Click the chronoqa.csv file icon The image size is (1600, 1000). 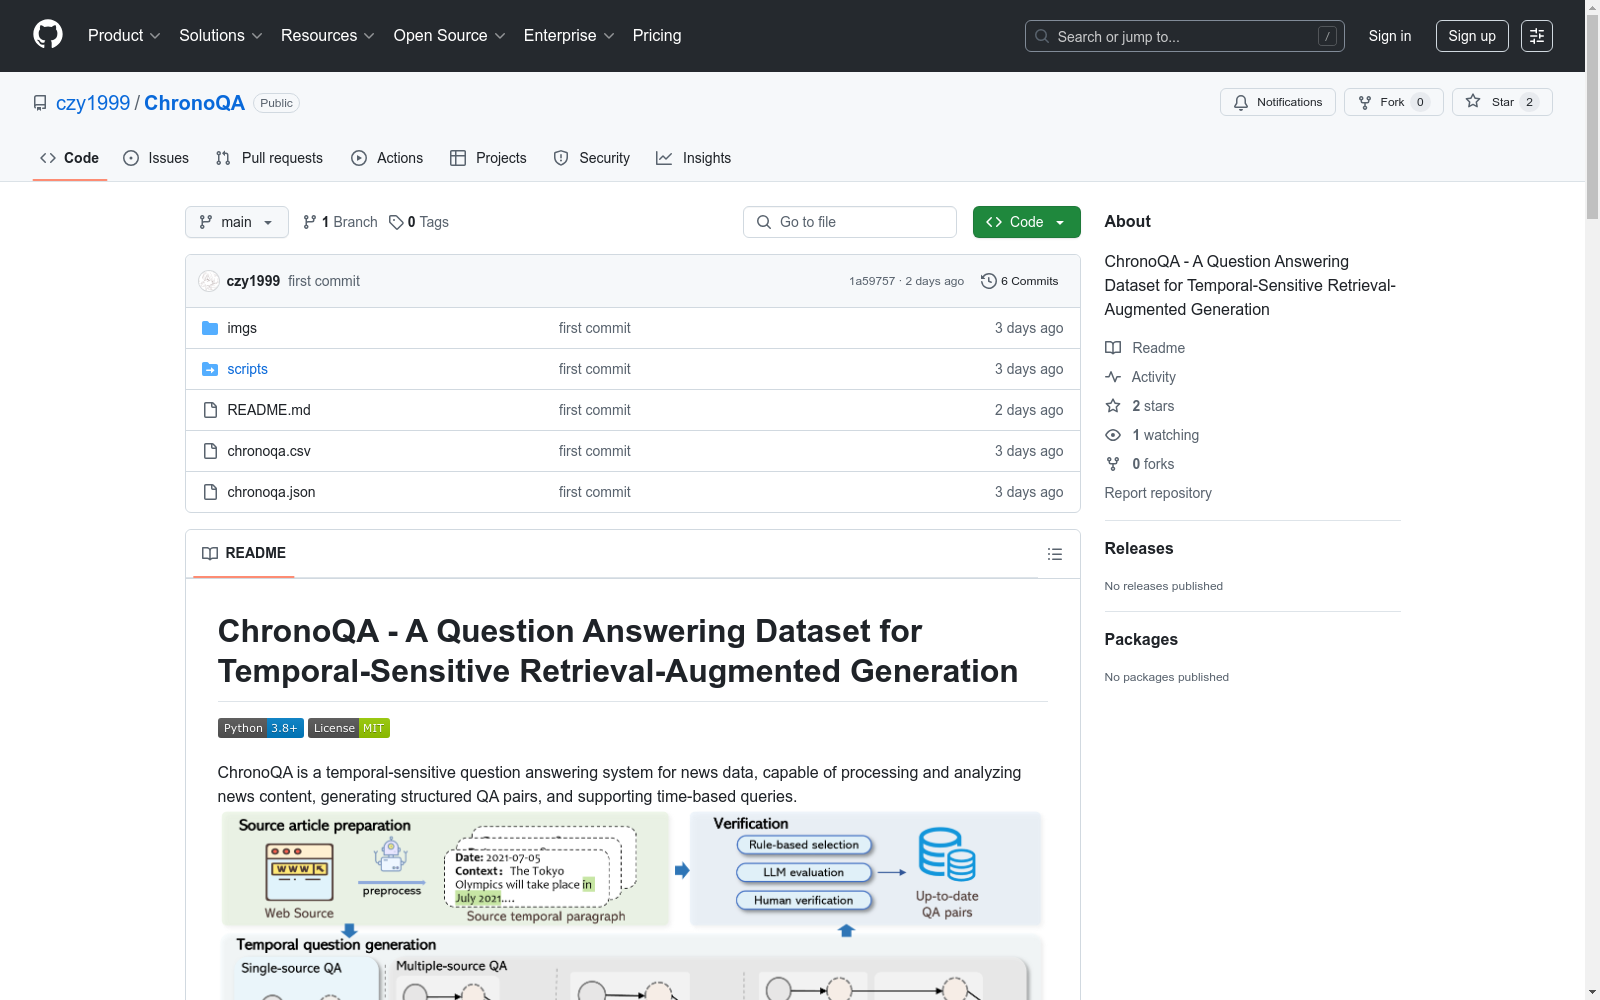click(210, 451)
